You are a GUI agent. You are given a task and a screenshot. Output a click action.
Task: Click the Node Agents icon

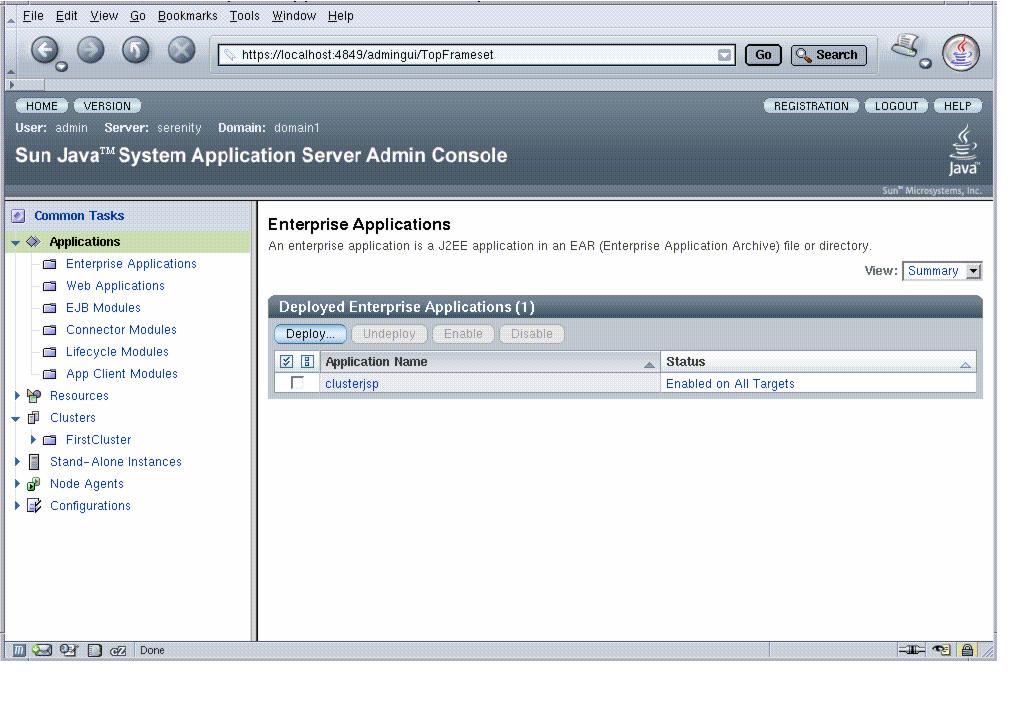(x=34, y=484)
